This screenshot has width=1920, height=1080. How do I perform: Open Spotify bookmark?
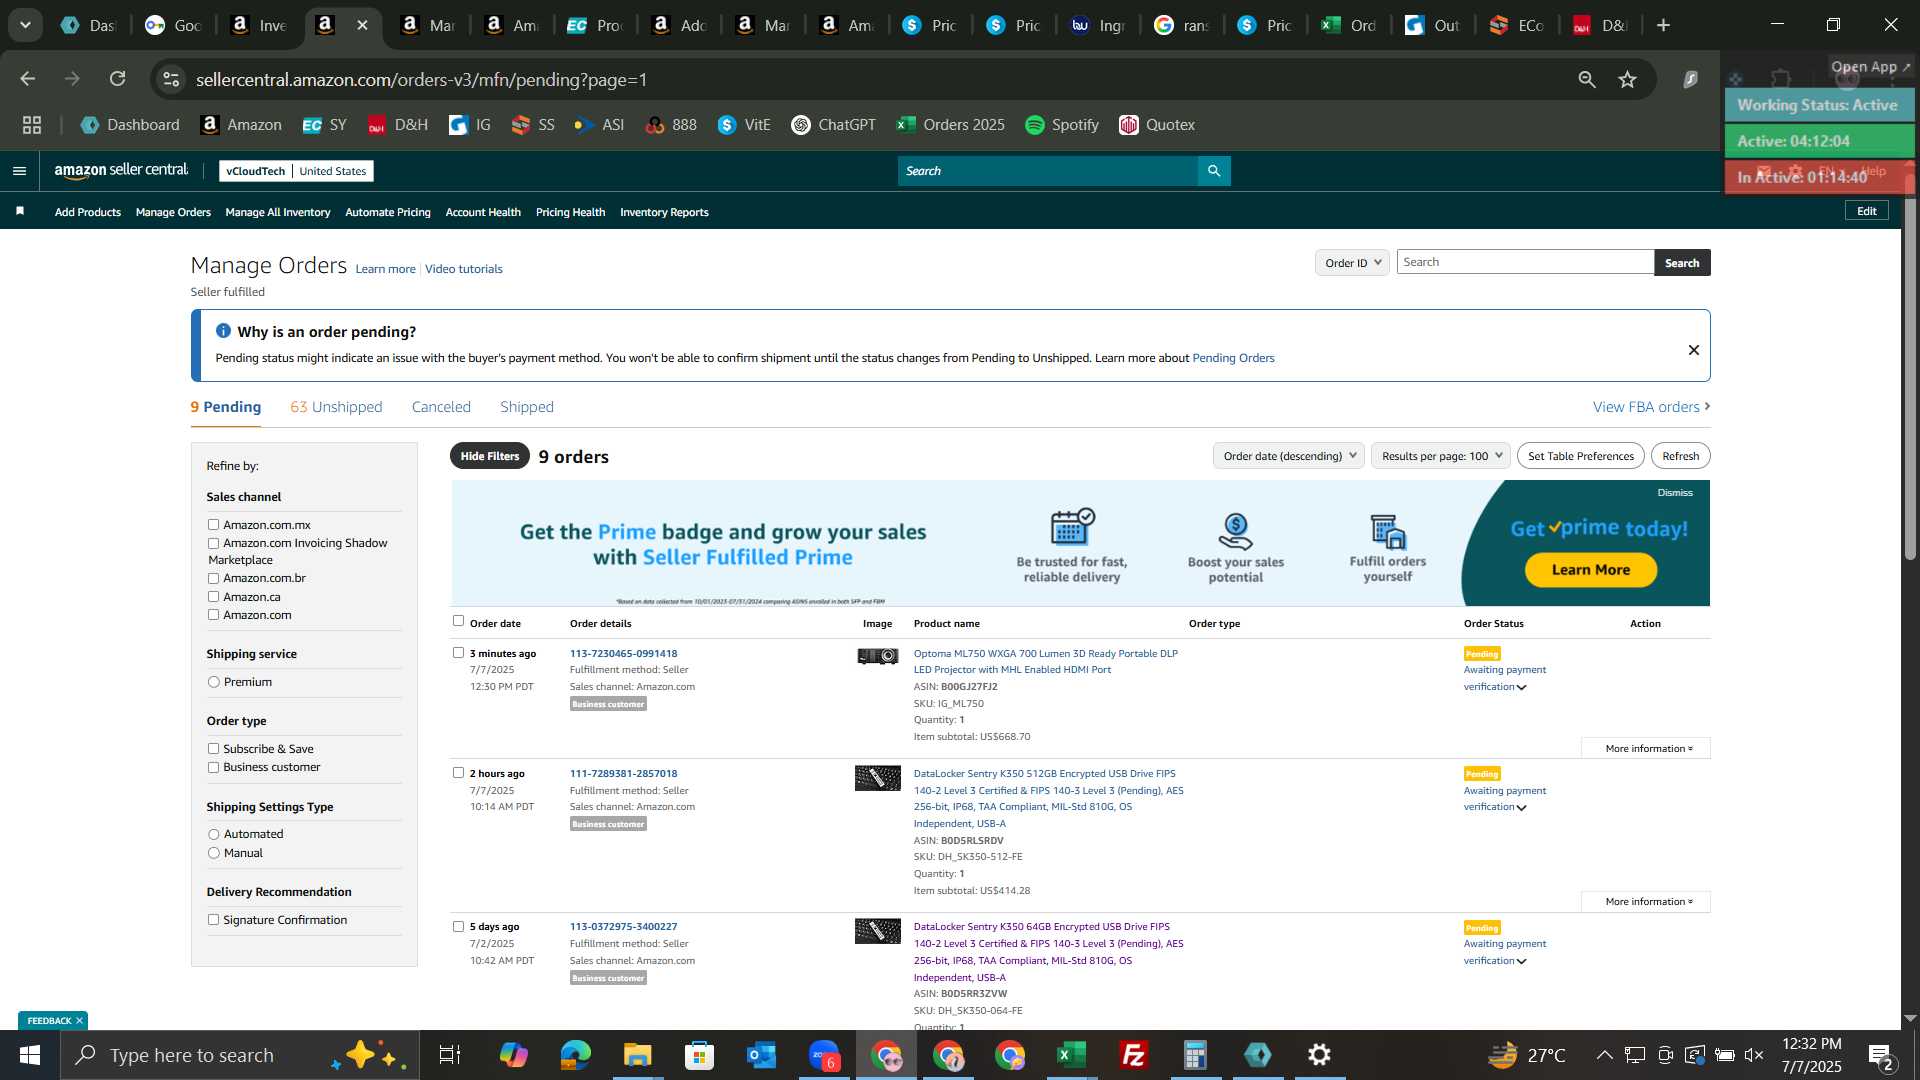click(x=1062, y=125)
